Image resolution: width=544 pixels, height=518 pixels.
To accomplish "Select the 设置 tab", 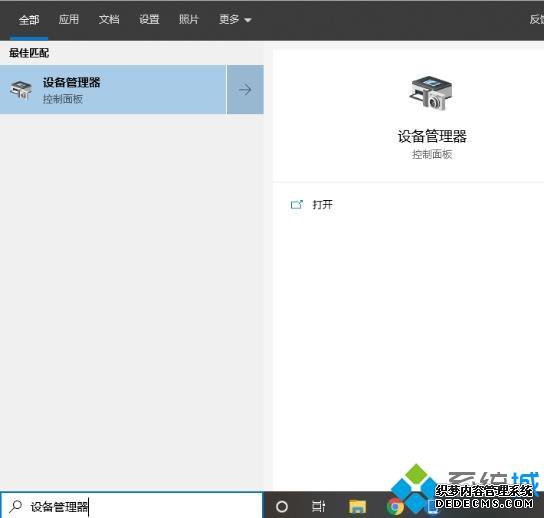I will (149, 19).
